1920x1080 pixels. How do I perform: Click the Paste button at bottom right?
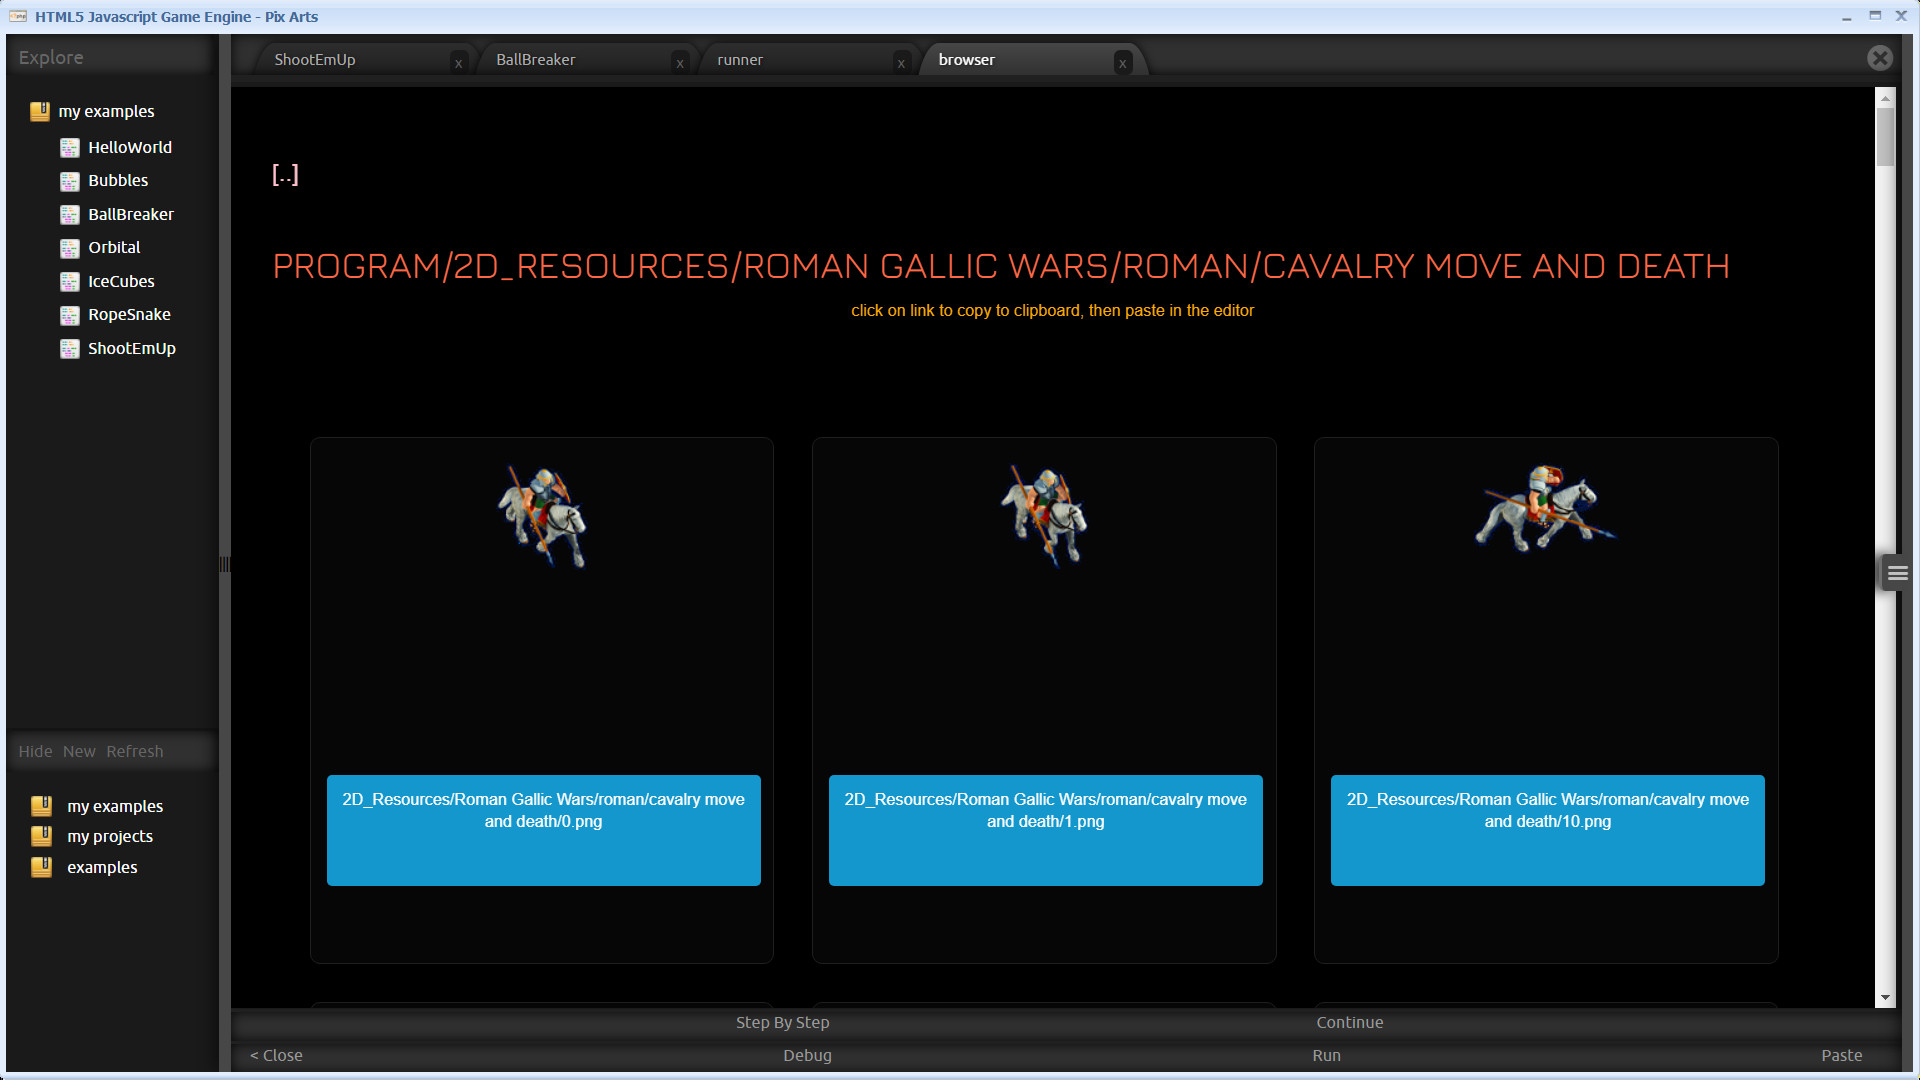pos(1842,1054)
